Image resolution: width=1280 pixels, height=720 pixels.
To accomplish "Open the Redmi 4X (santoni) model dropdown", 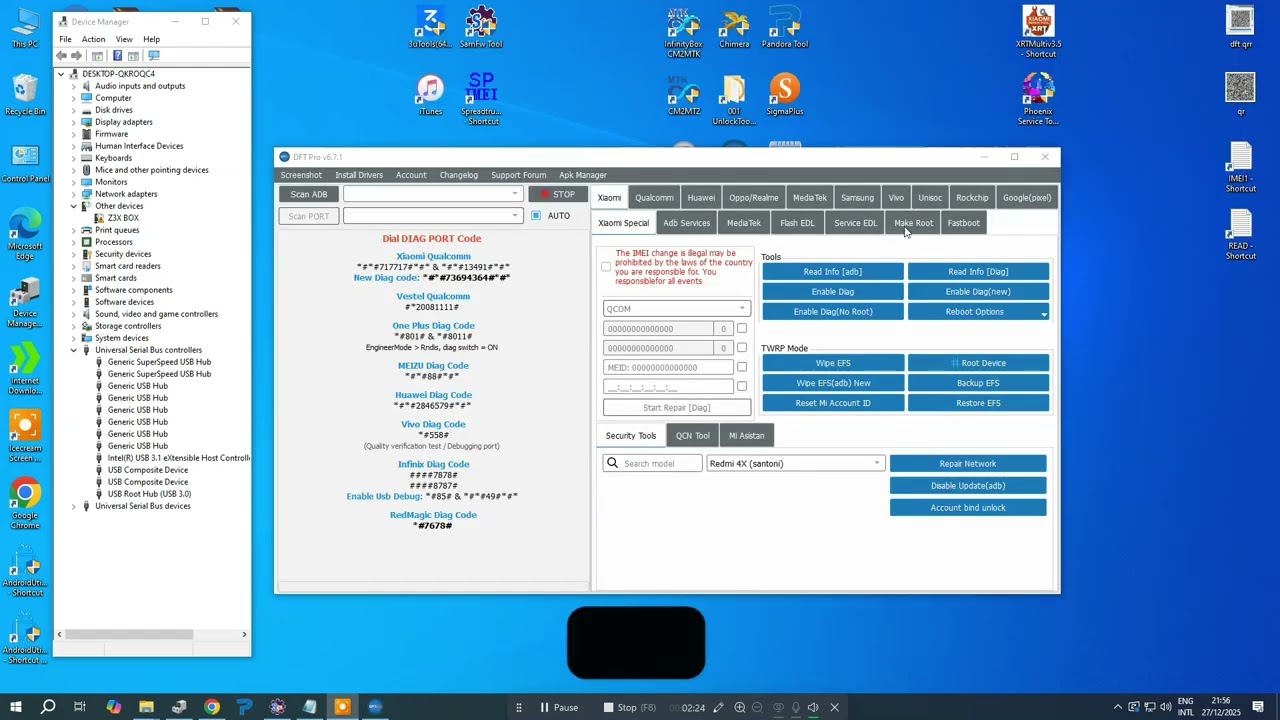I will (x=795, y=464).
